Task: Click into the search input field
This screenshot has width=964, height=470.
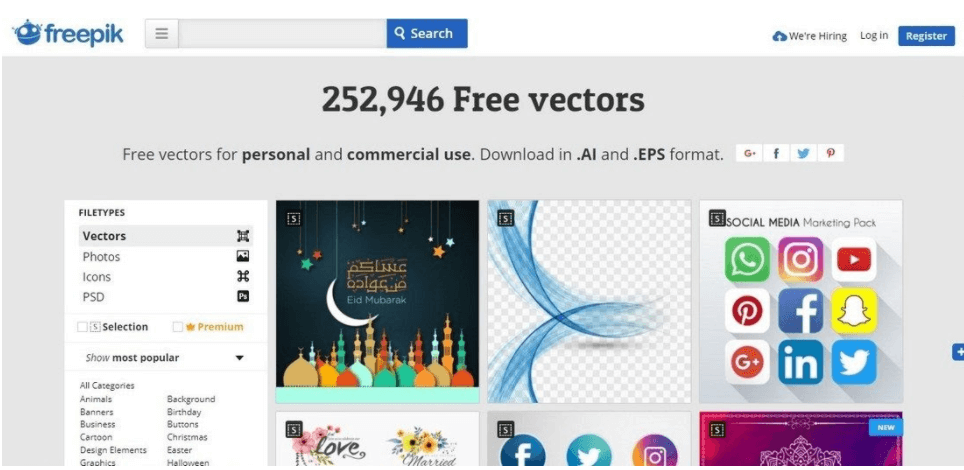Action: [x=282, y=33]
